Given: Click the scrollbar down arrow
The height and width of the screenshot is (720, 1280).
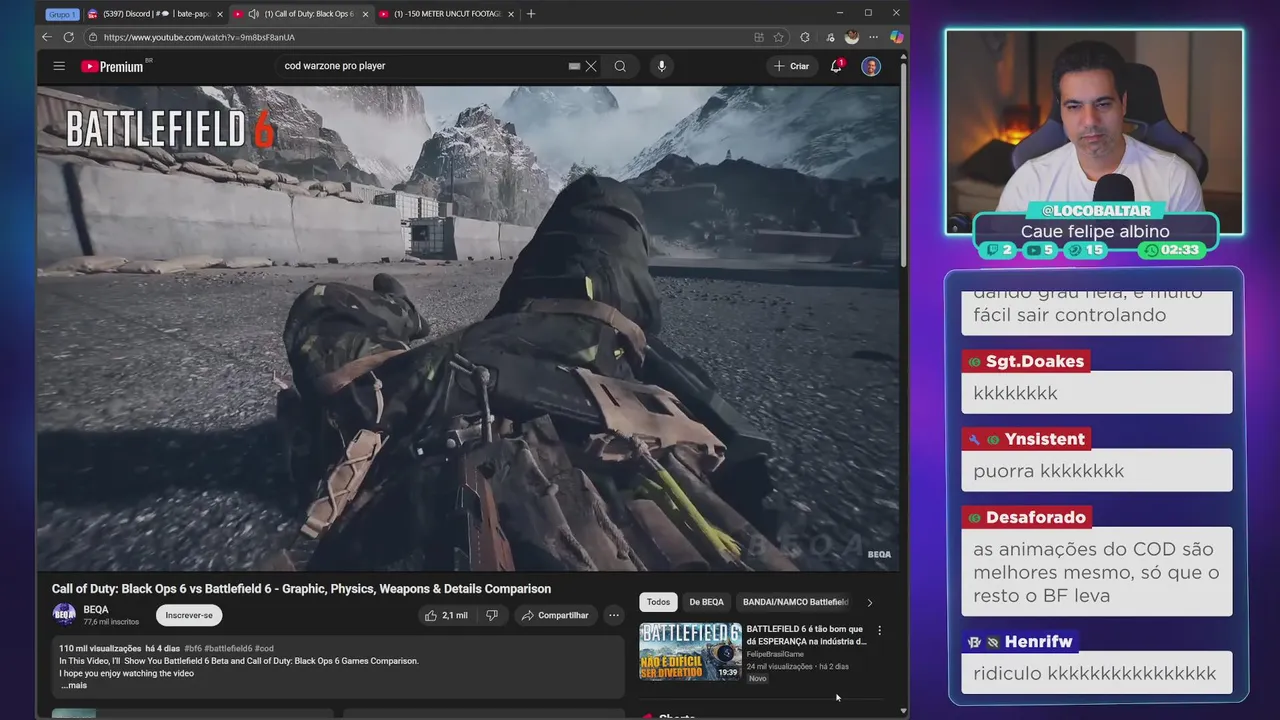Looking at the screenshot, I should tap(904, 711).
